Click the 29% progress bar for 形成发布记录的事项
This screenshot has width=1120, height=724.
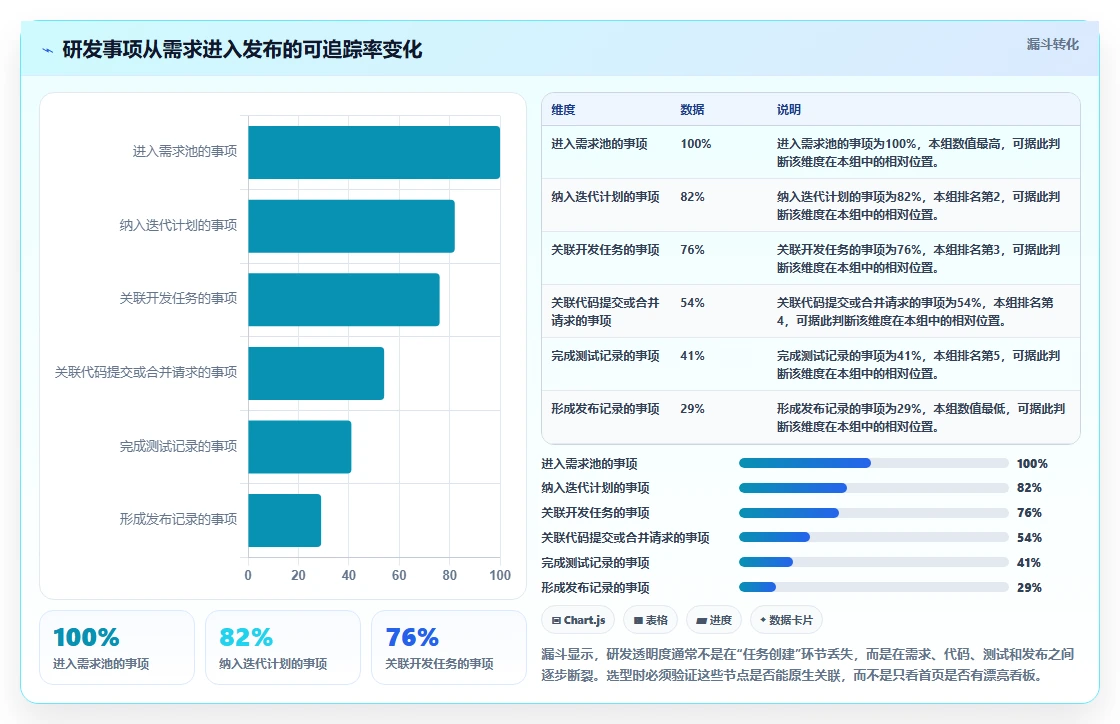coord(874,588)
